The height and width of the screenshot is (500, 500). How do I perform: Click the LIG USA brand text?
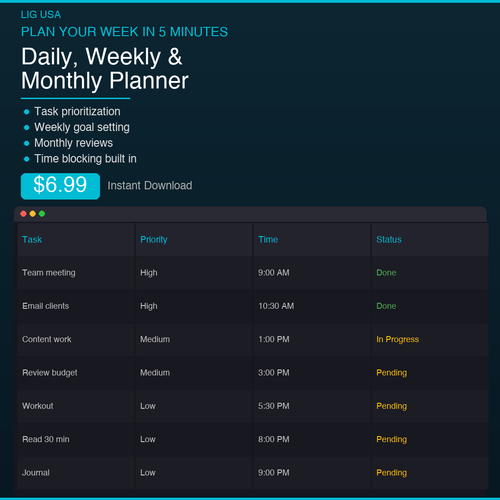tap(41, 15)
